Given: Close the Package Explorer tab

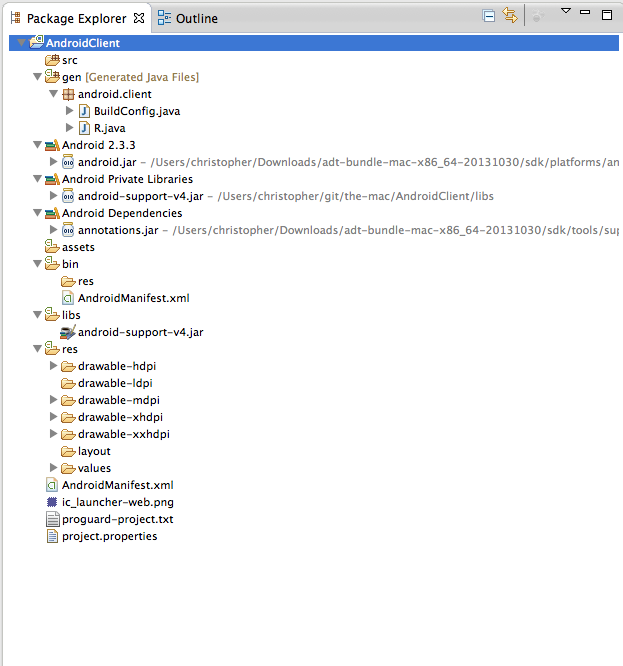Looking at the screenshot, I should coord(139,18).
